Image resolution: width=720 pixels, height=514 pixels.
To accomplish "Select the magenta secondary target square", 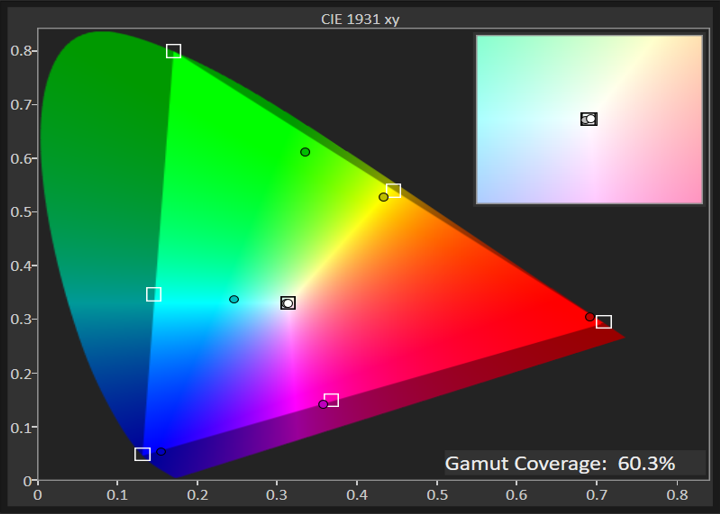I will [x=331, y=400].
